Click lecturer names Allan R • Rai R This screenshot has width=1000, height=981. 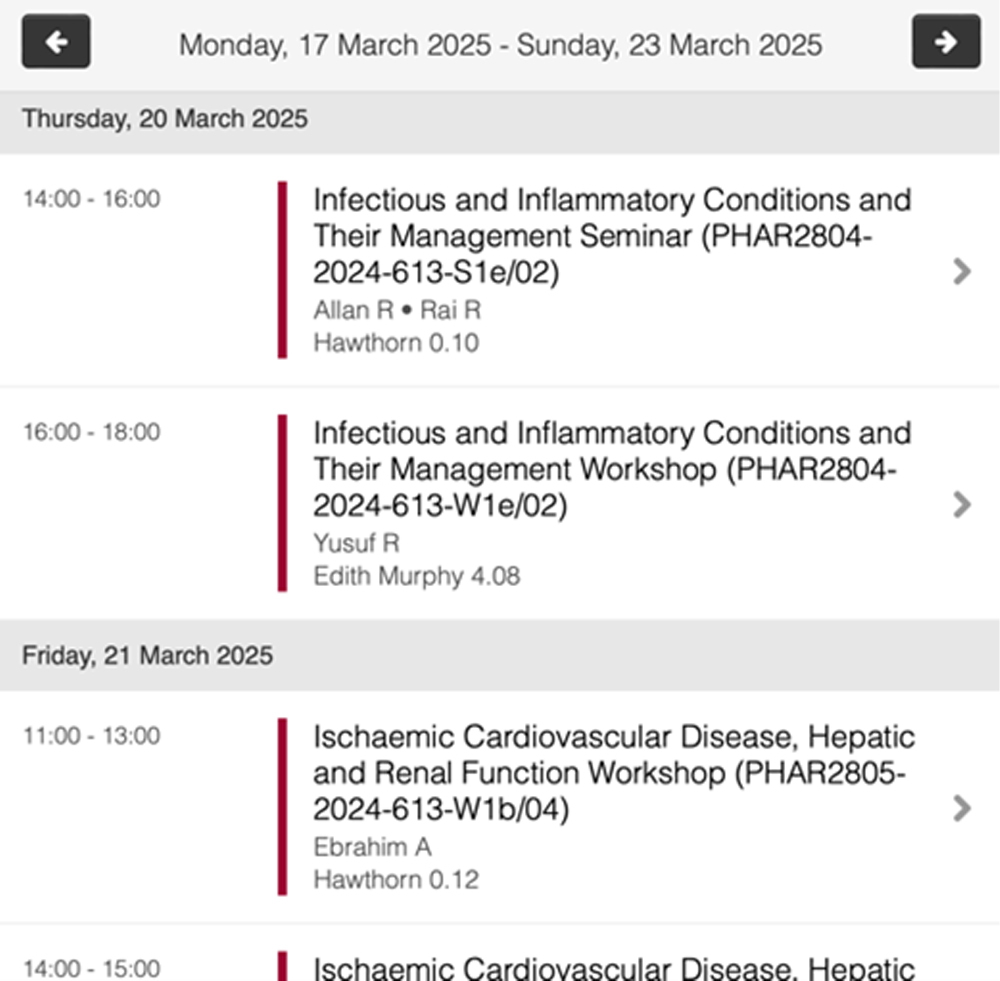pyautogui.click(x=397, y=311)
